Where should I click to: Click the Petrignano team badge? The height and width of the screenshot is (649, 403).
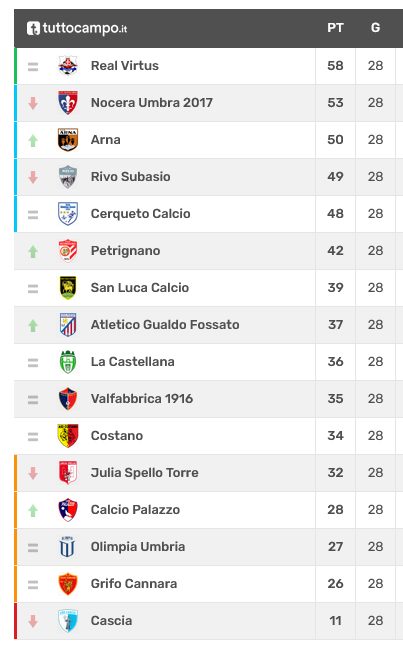pyautogui.click(x=68, y=251)
